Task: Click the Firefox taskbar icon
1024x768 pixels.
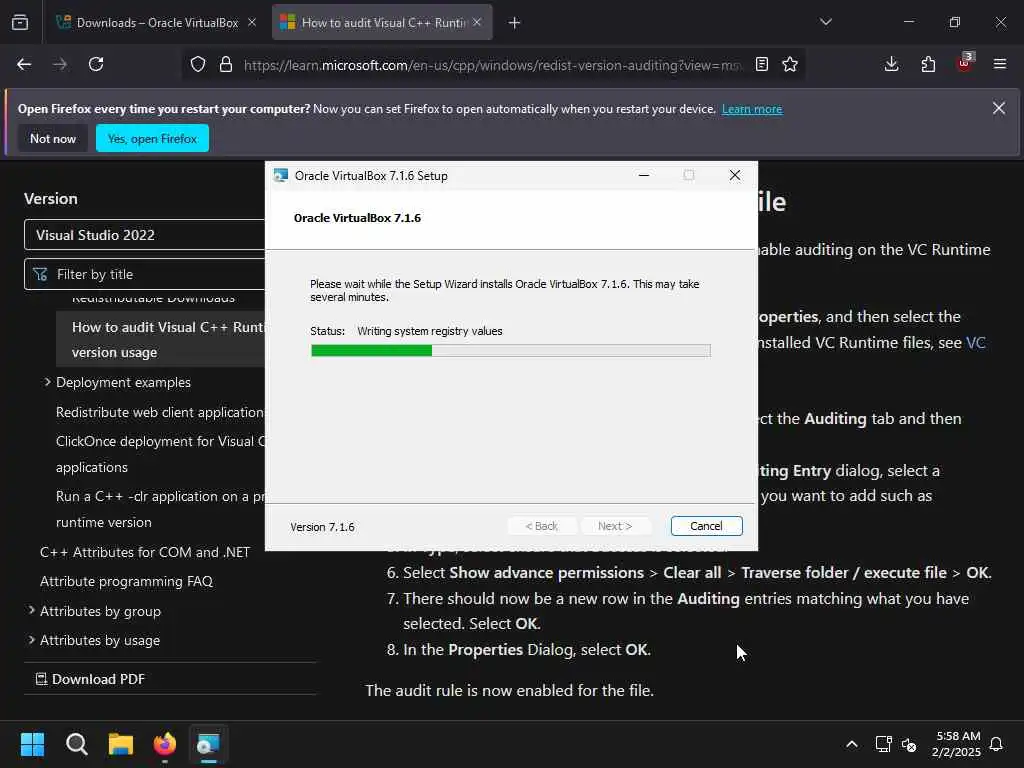Action: click(165, 744)
